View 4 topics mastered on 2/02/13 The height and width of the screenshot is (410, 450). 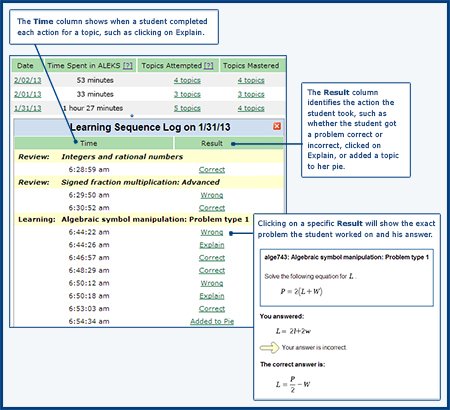pyautogui.click(x=251, y=80)
